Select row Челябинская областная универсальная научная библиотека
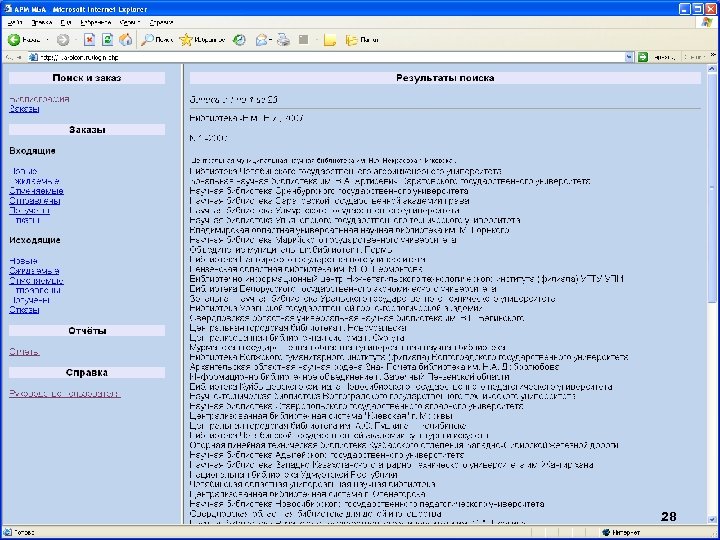Screen dimensions: 720x540 [312, 484]
